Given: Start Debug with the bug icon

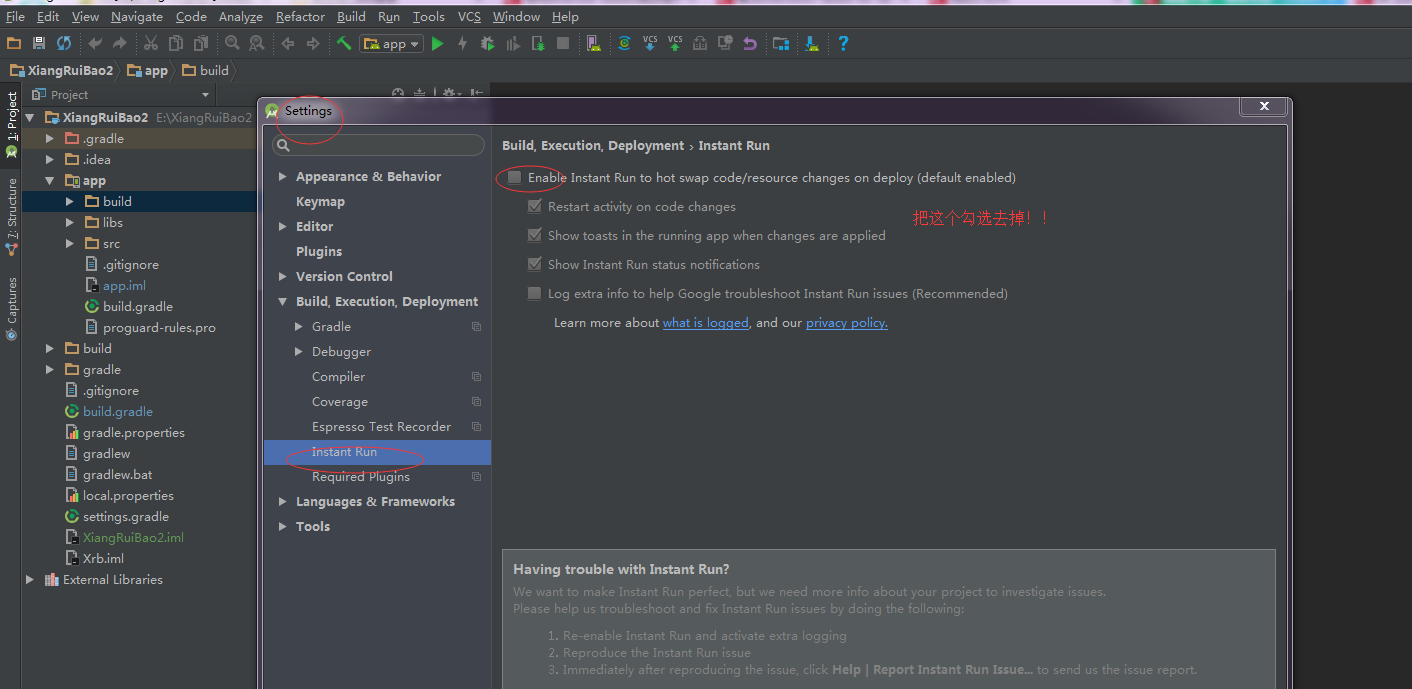Looking at the screenshot, I should 487,43.
